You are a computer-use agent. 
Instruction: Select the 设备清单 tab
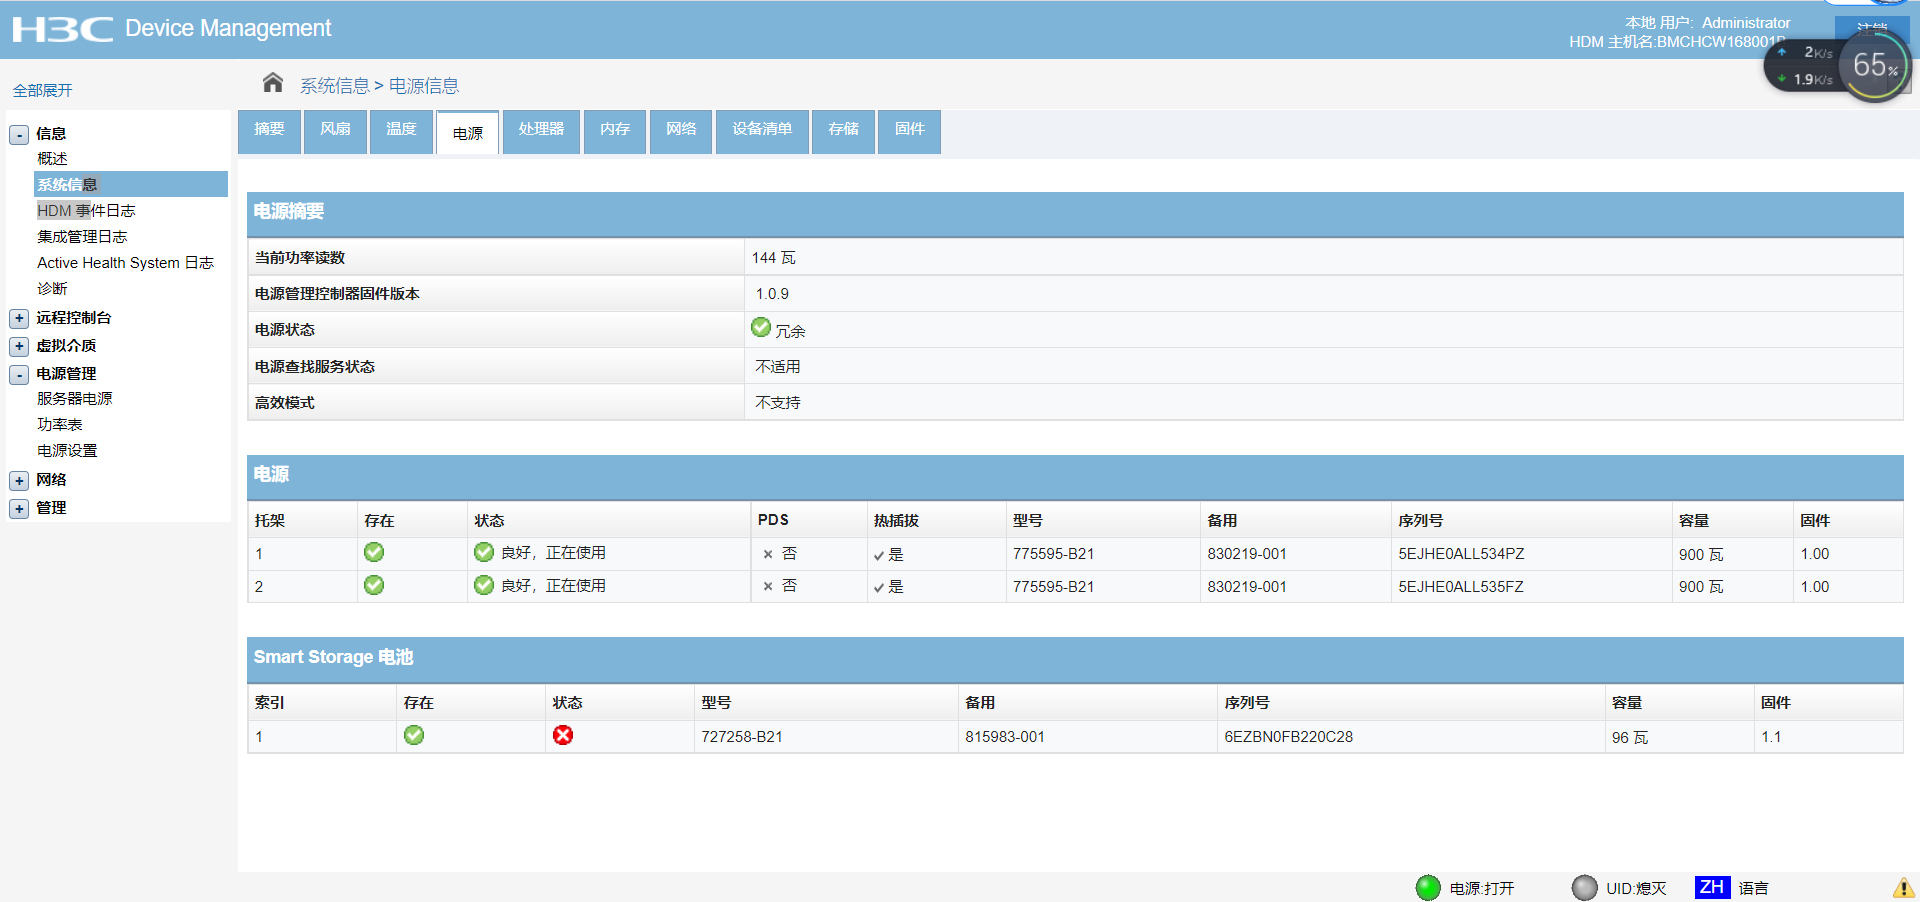[762, 131]
